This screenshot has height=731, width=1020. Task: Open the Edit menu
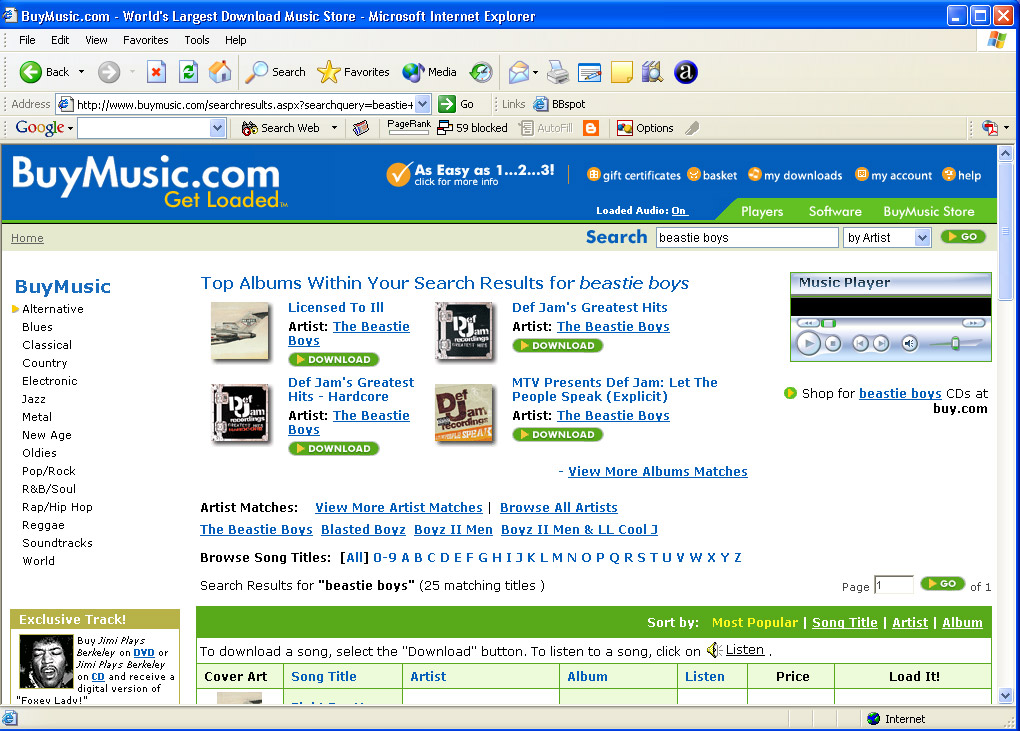pos(60,40)
